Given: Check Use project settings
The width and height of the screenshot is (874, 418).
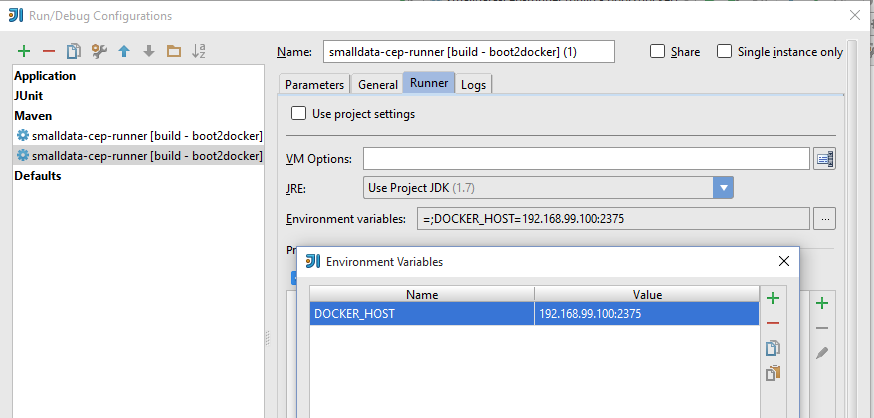Looking at the screenshot, I should tap(298, 114).
